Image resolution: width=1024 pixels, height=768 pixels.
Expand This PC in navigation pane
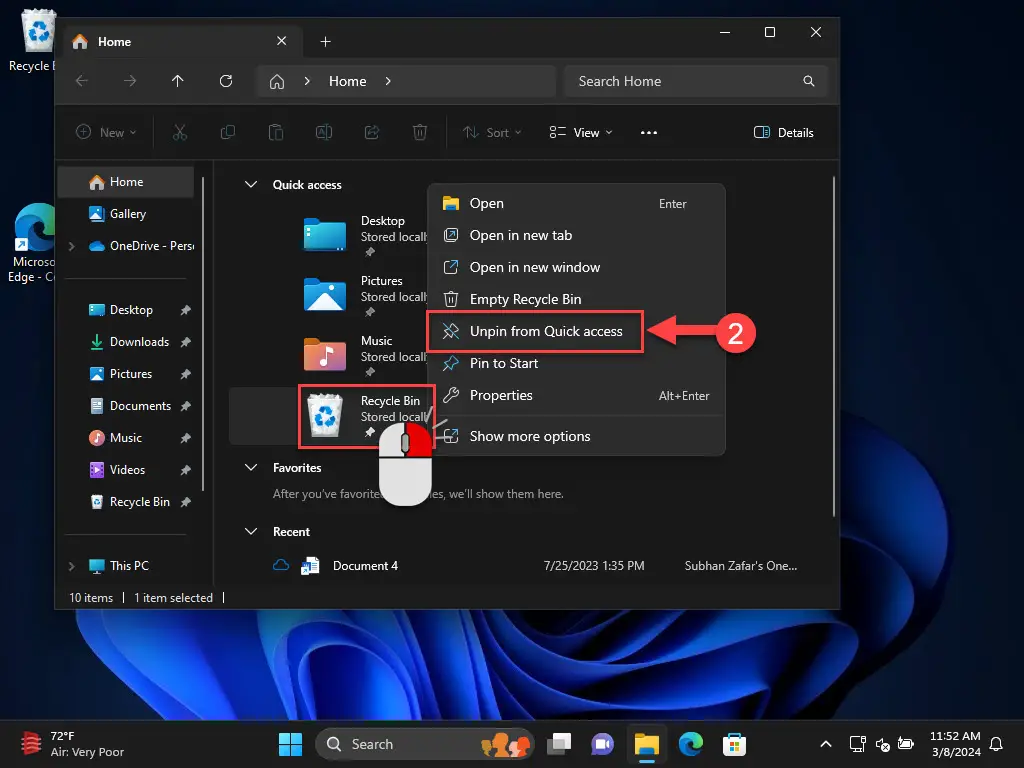[72, 566]
